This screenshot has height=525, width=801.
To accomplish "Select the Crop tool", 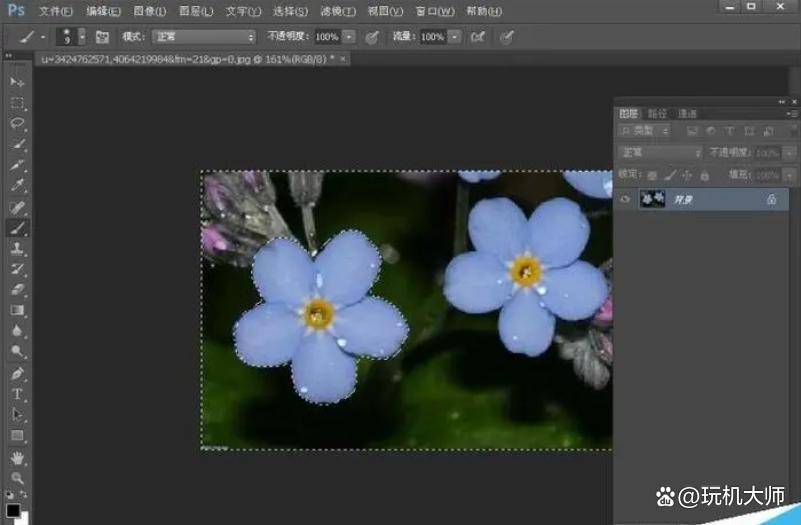I will [x=17, y=165].
